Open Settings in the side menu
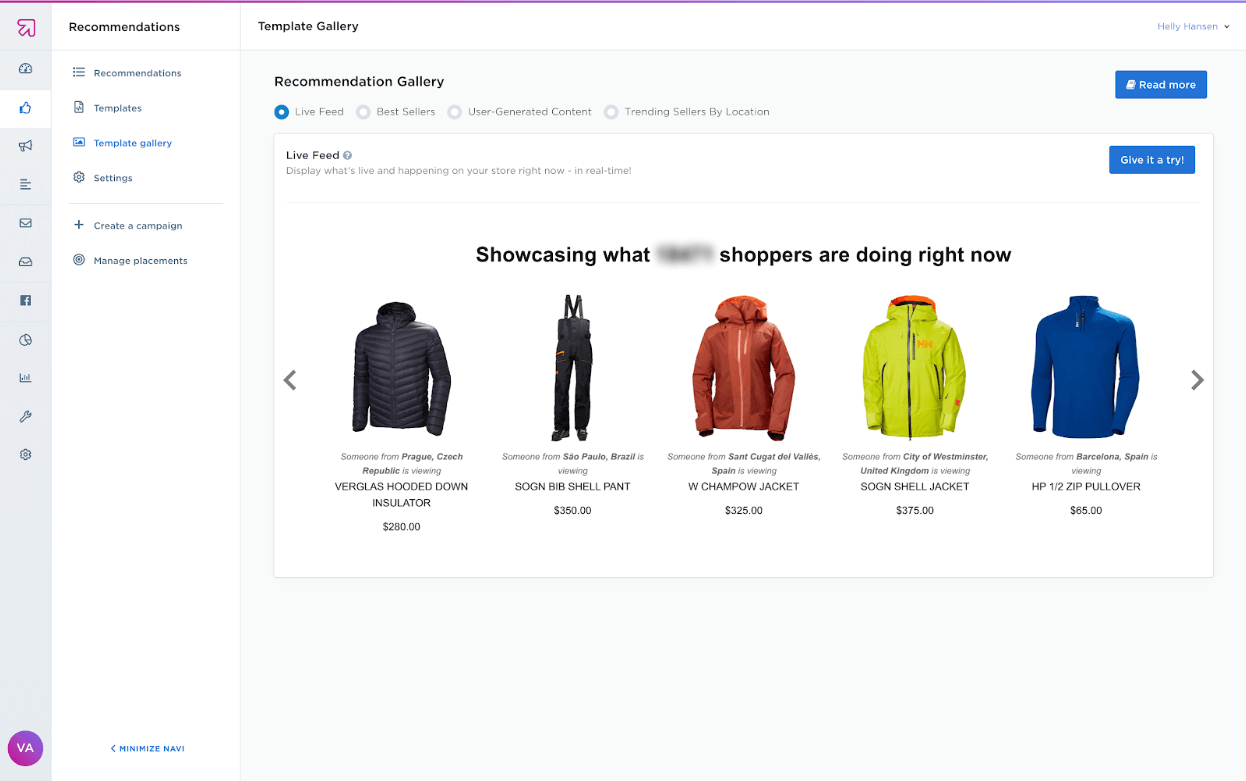 113,178
